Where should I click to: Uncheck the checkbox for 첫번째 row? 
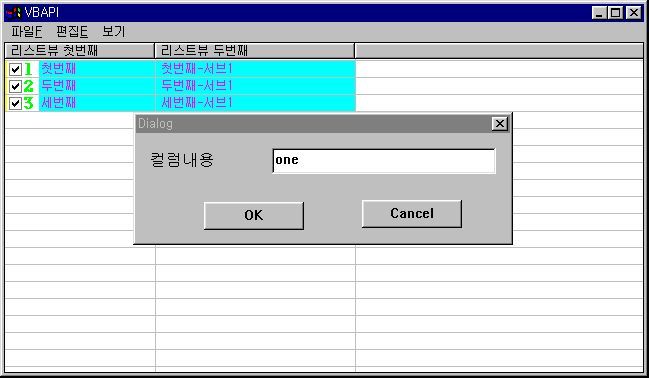pos(15,69)
